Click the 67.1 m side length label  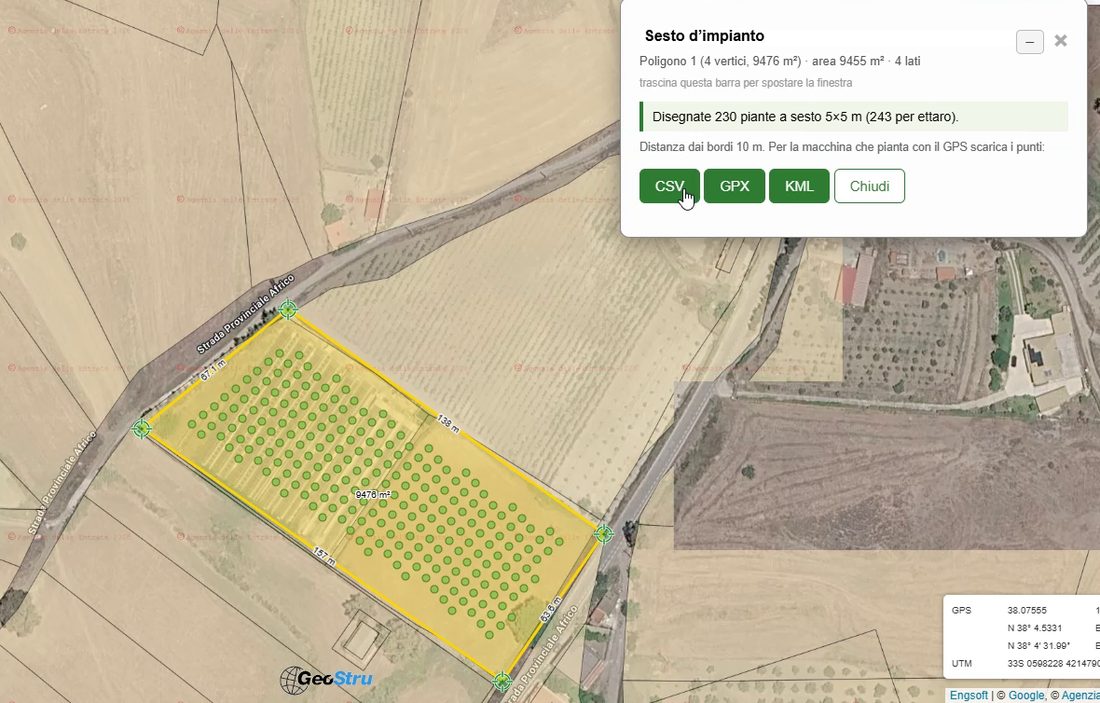point(213,370)
